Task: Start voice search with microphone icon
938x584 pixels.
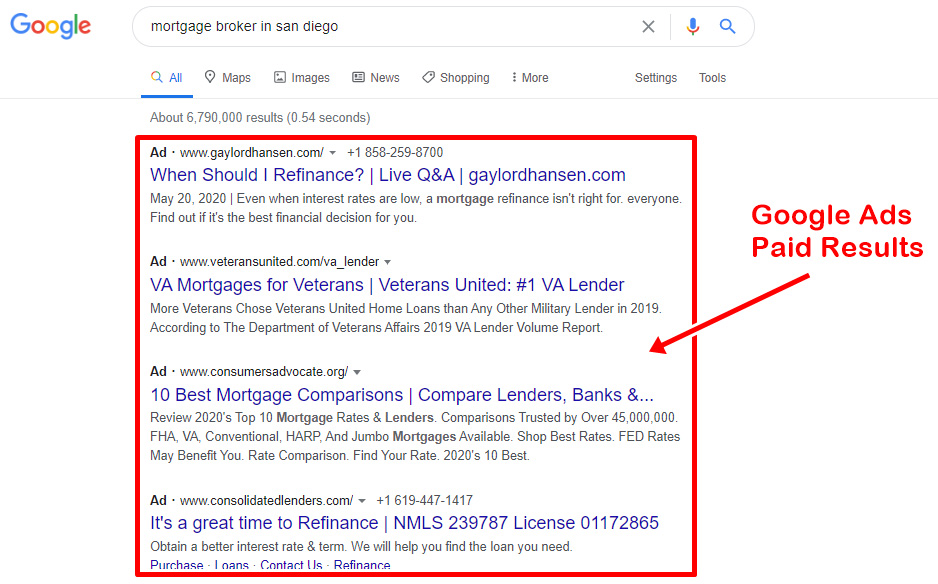Action: [x=693, y=26]
